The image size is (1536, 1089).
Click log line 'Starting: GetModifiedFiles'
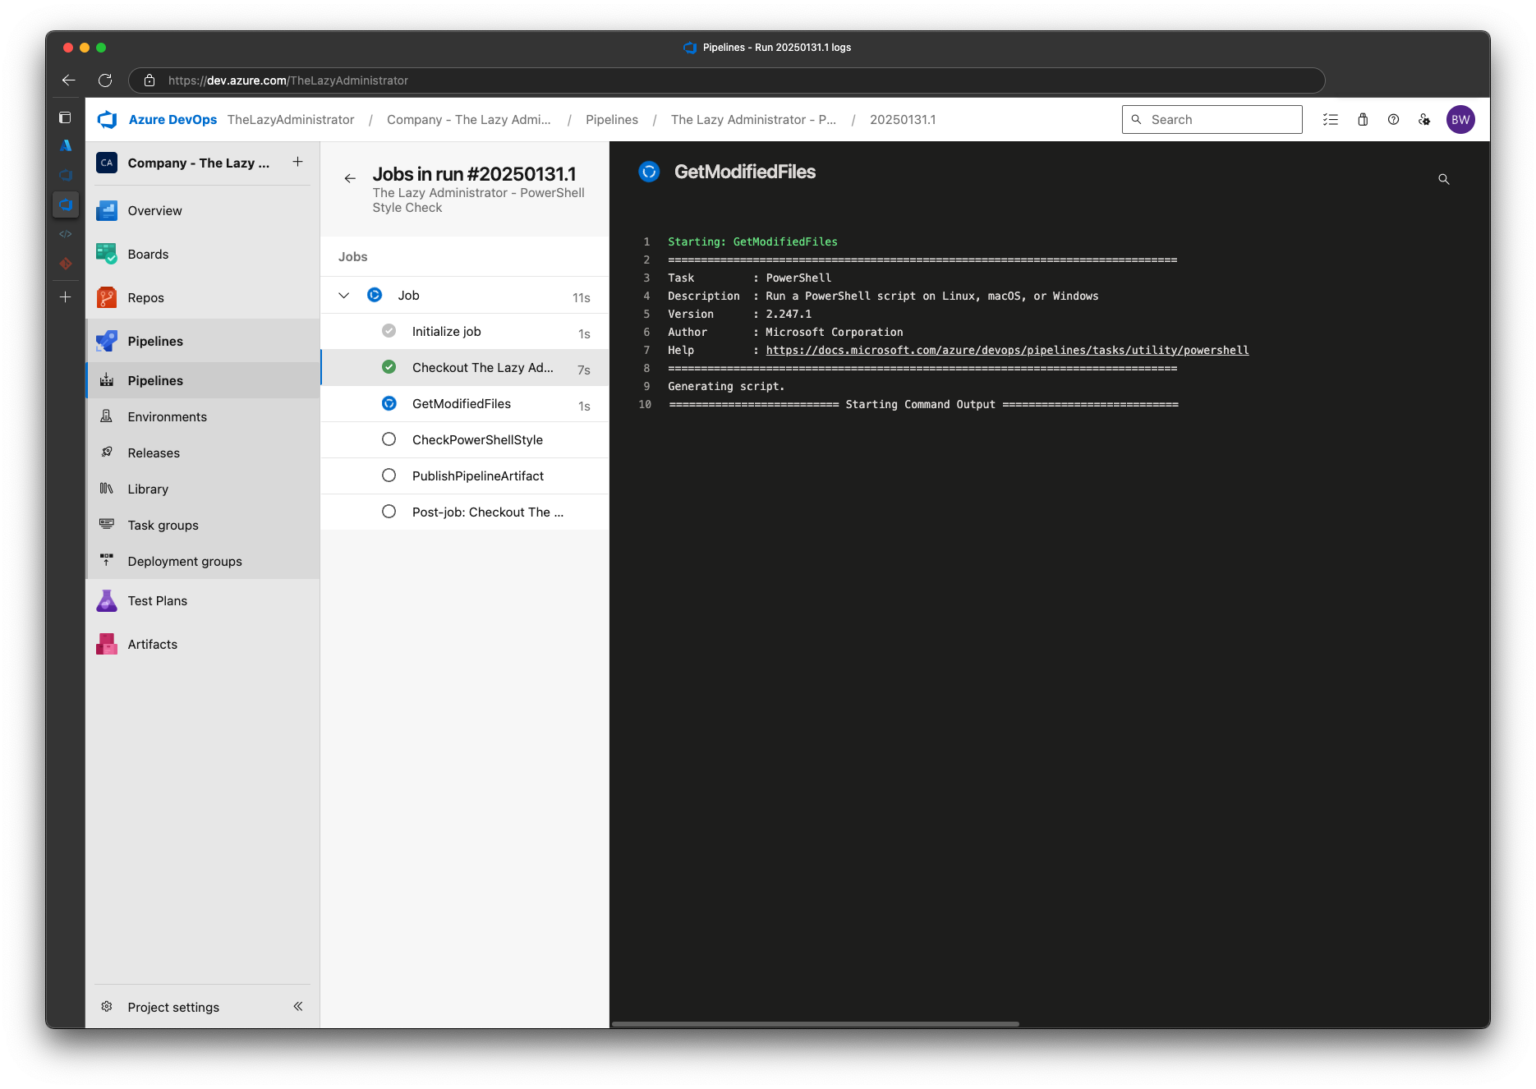pos(753,242)
